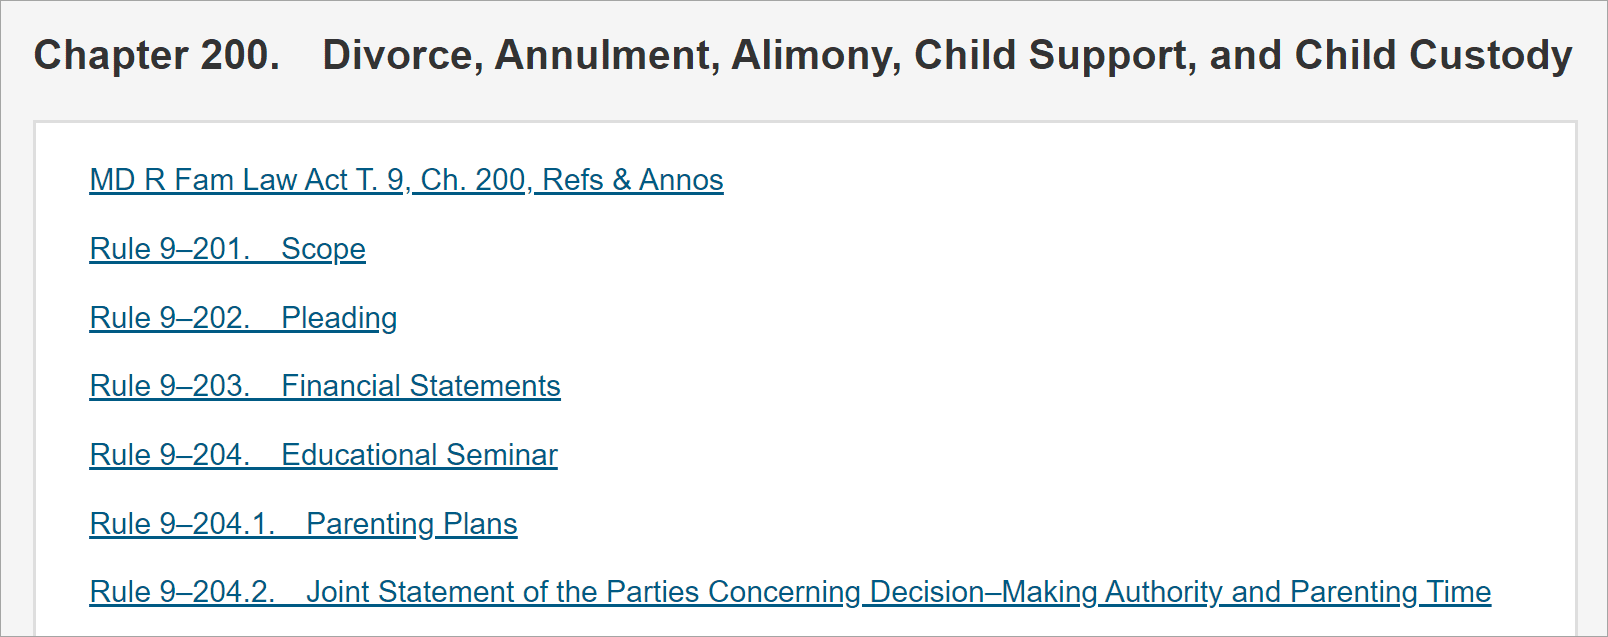Open Rule 9–204.1 Parenting Plans
Screen dimensions: 1608x637
point(303,524)
